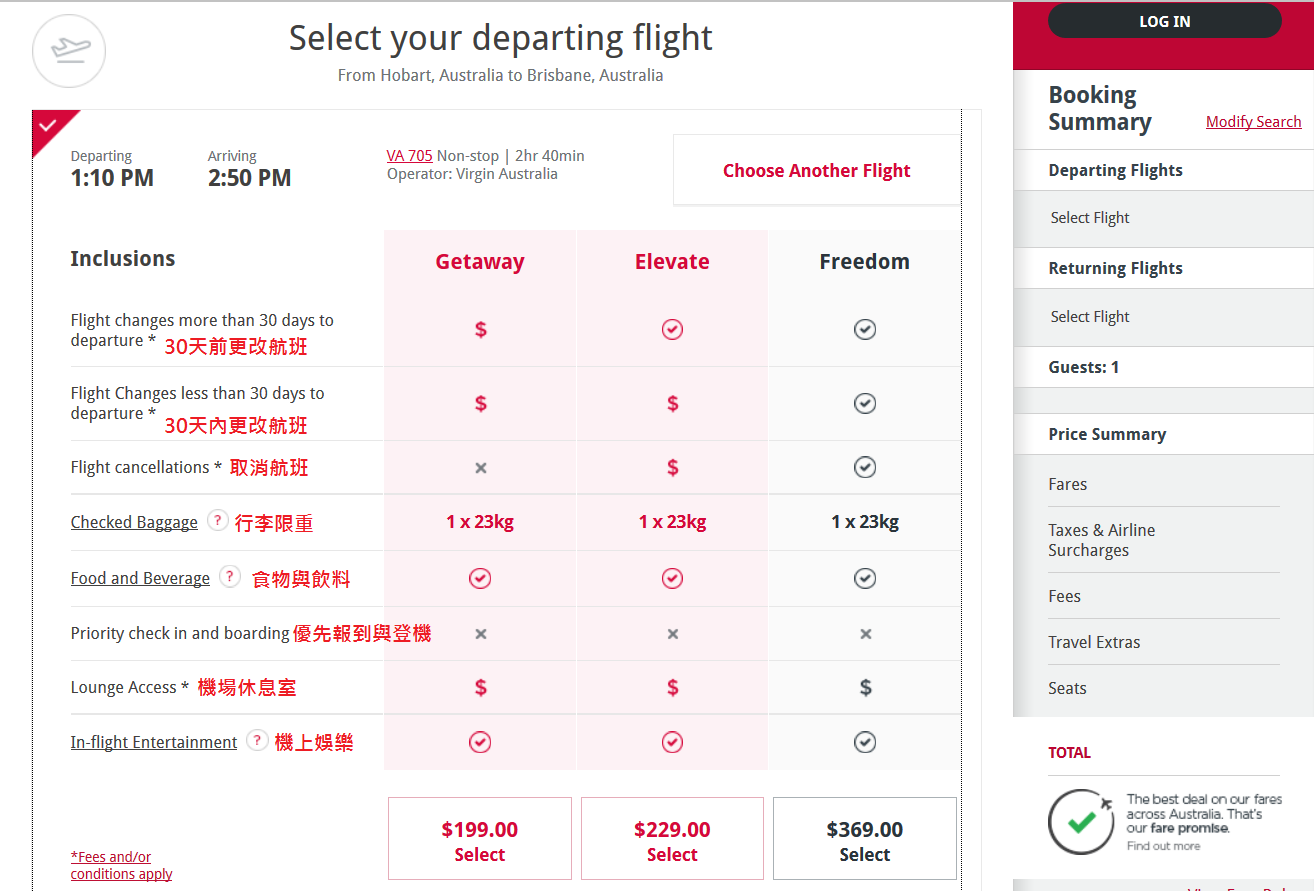Image resolution: width=1314 pixels, height=891 pixels.
Task: Open the Fees and/or conditions apply link
Action: click(121, 864)
